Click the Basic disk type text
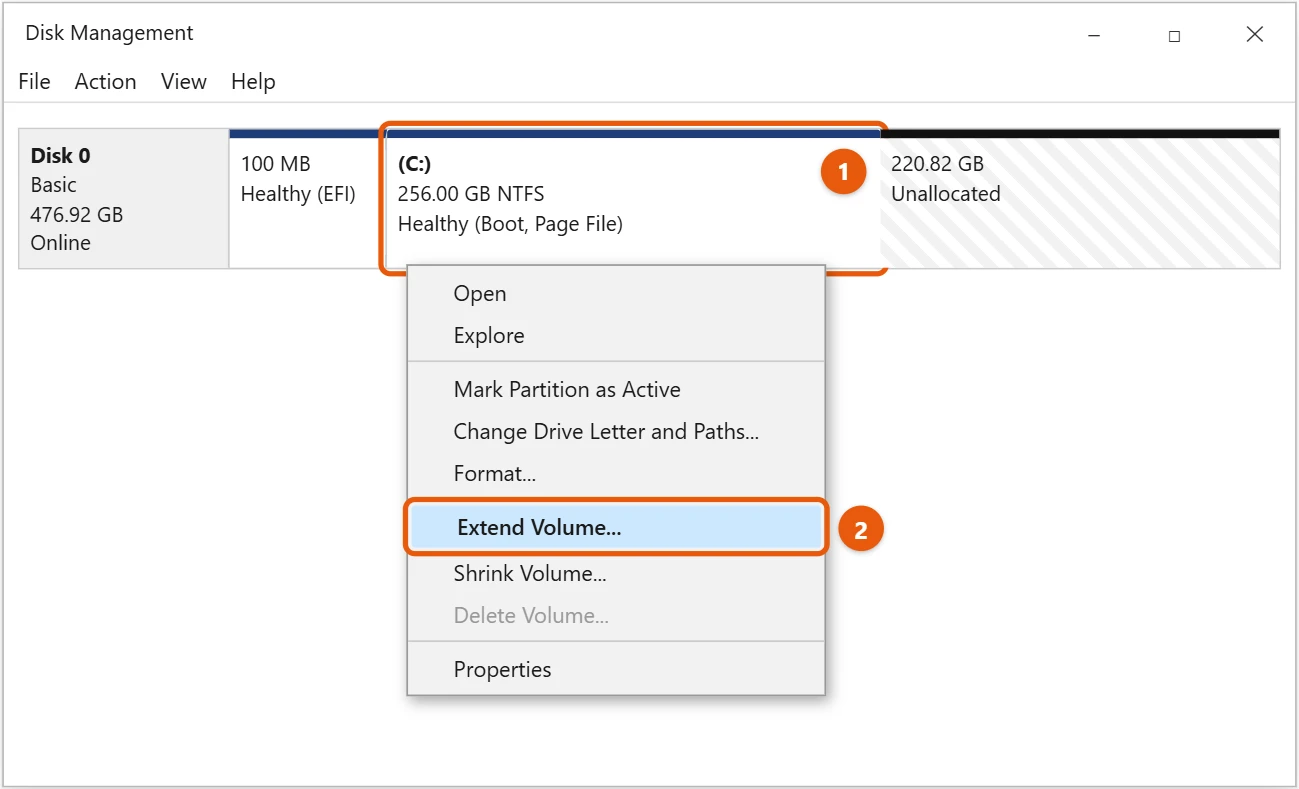 pos(54,185)
